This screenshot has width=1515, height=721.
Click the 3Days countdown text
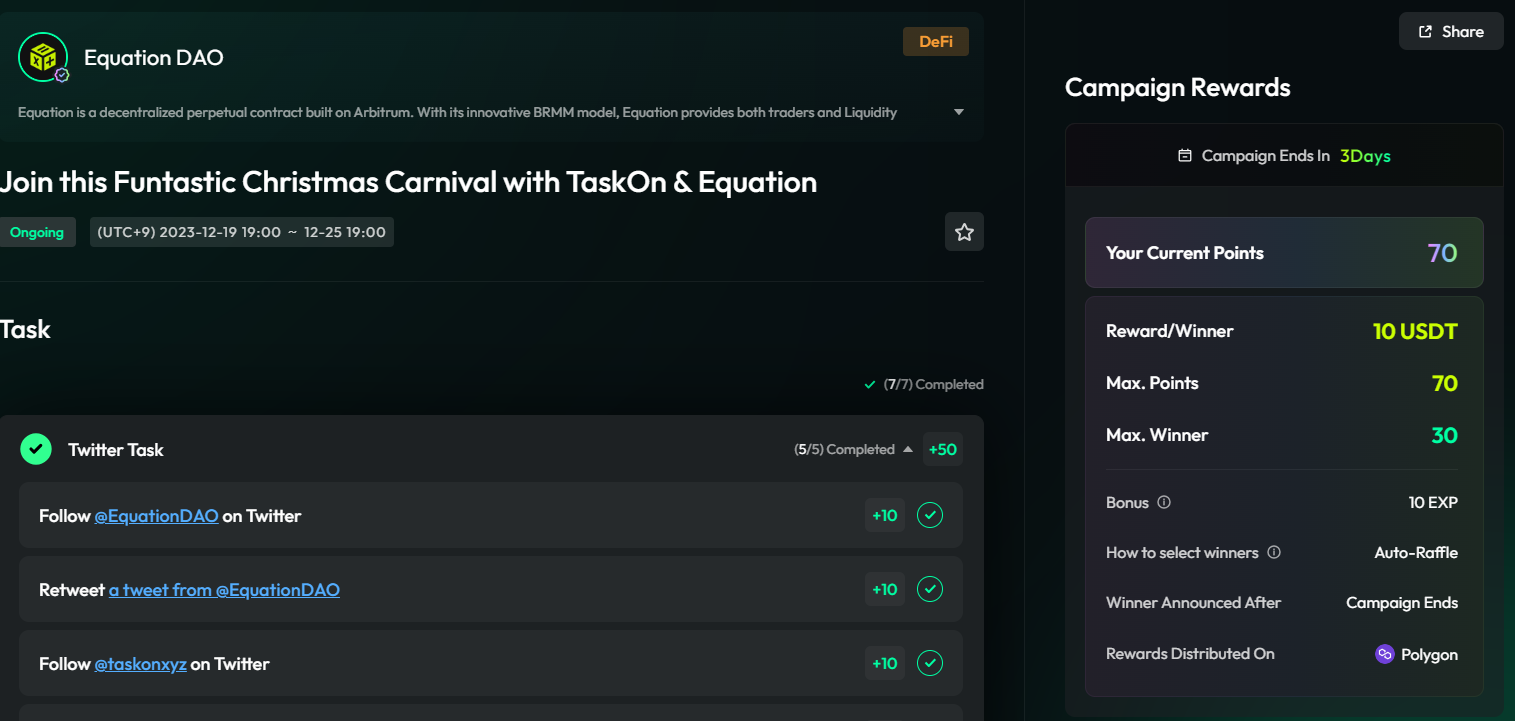tap(1365, 156)
